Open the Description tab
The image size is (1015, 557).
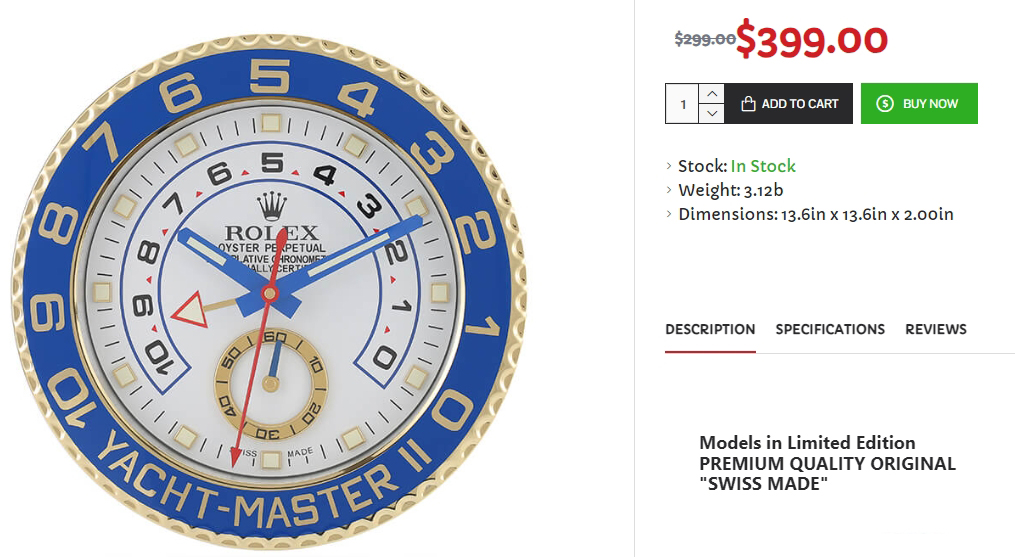(x=710, y=330)
